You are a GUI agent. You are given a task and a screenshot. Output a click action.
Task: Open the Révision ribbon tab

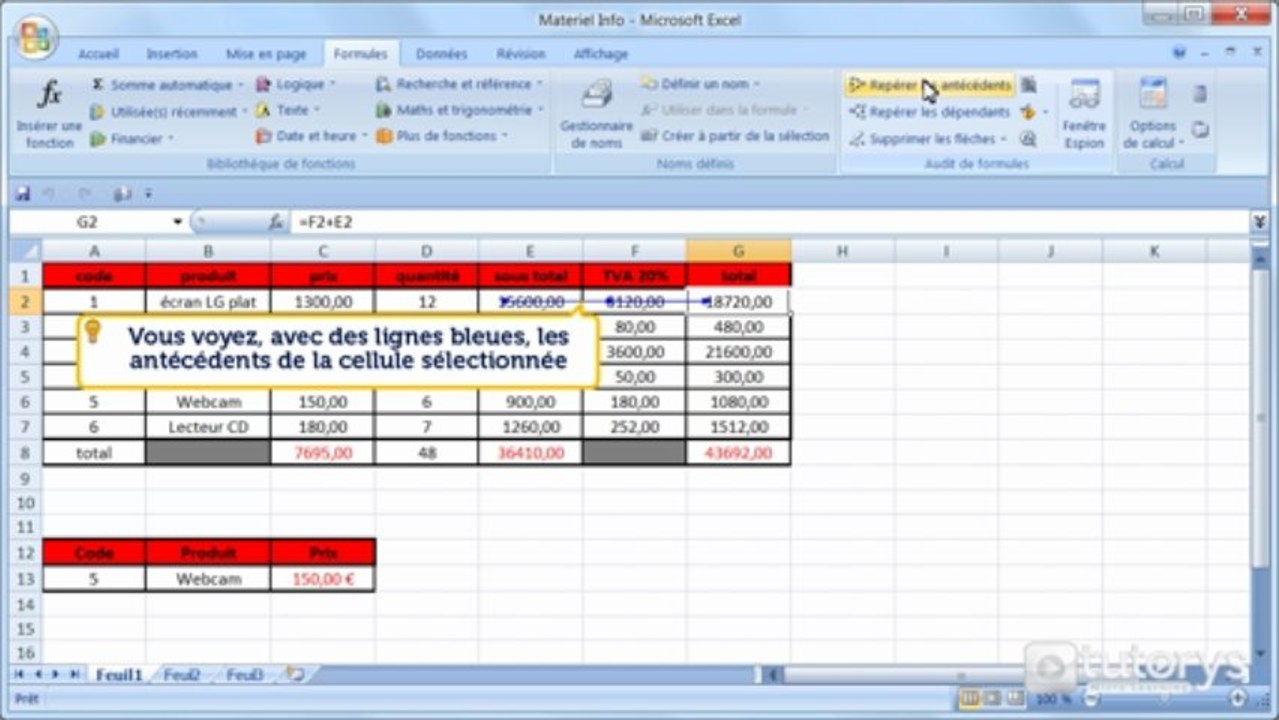click(x=521, y=54)
